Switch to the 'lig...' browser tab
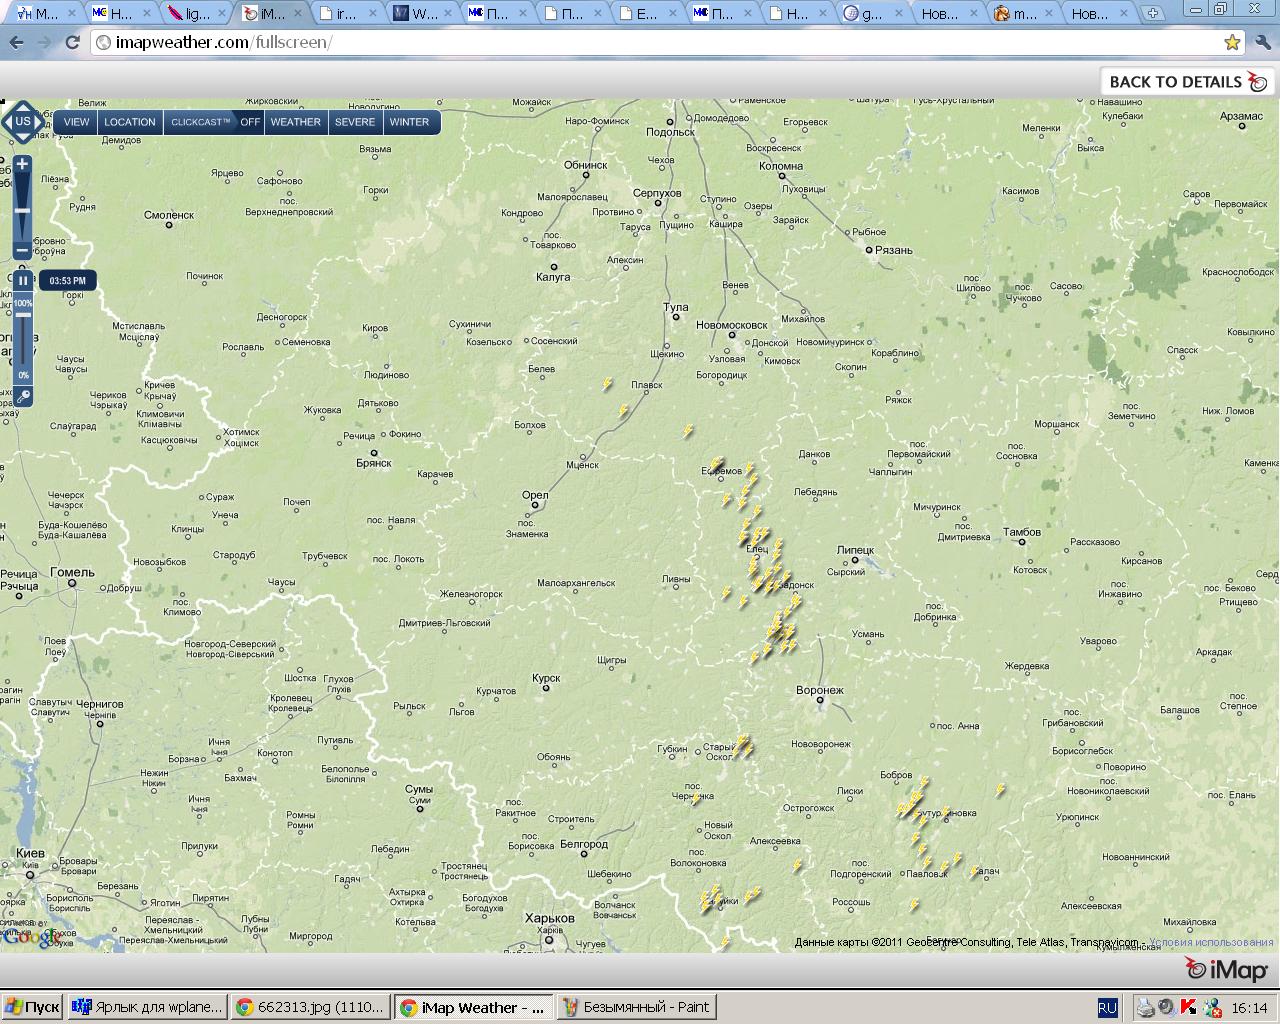The image size is (1280, 1024). [x=195, y=14]
